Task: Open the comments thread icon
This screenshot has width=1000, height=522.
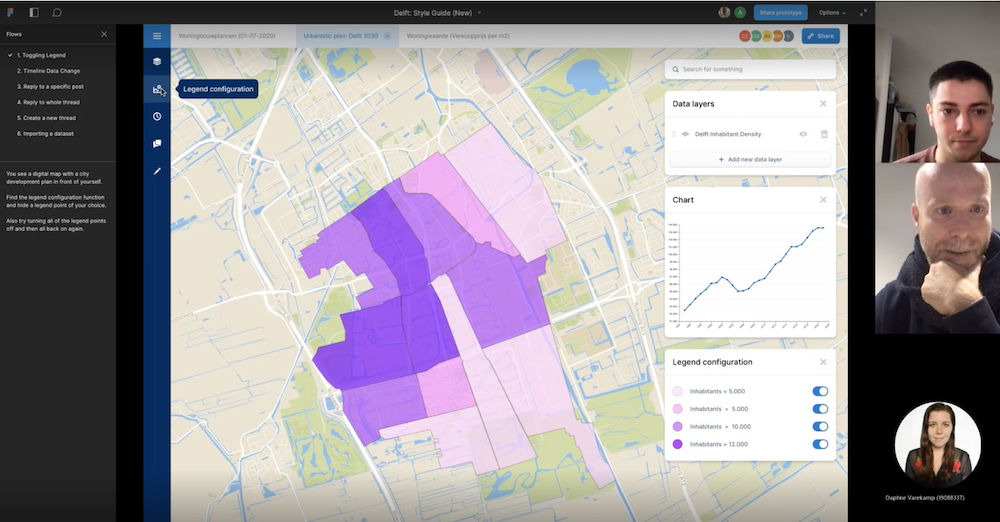Action: click(x=157, y=144)
